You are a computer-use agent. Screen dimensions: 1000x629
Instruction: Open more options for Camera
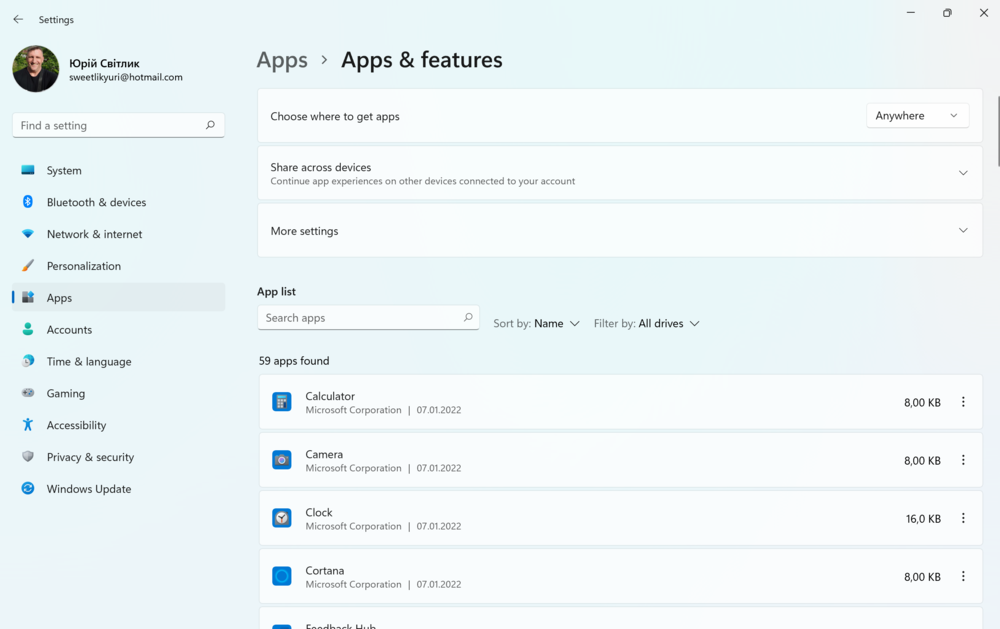click(963, 460)
